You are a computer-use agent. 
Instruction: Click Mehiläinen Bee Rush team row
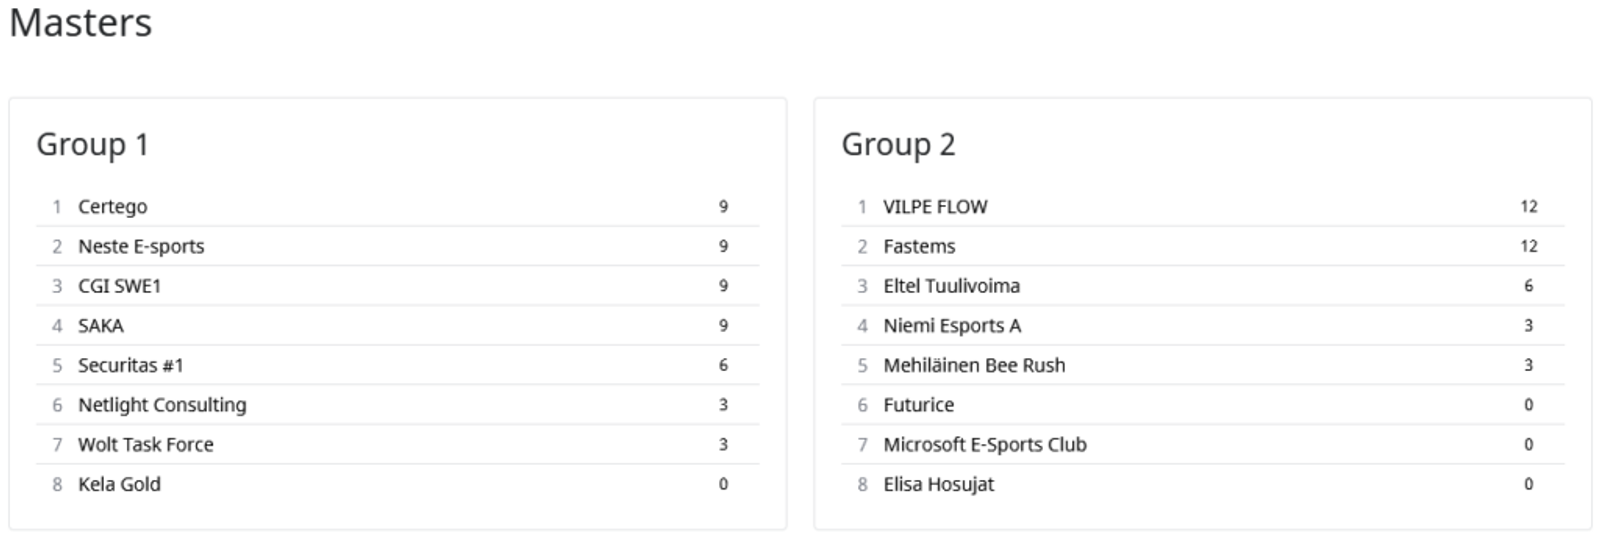tap(974, 366)
